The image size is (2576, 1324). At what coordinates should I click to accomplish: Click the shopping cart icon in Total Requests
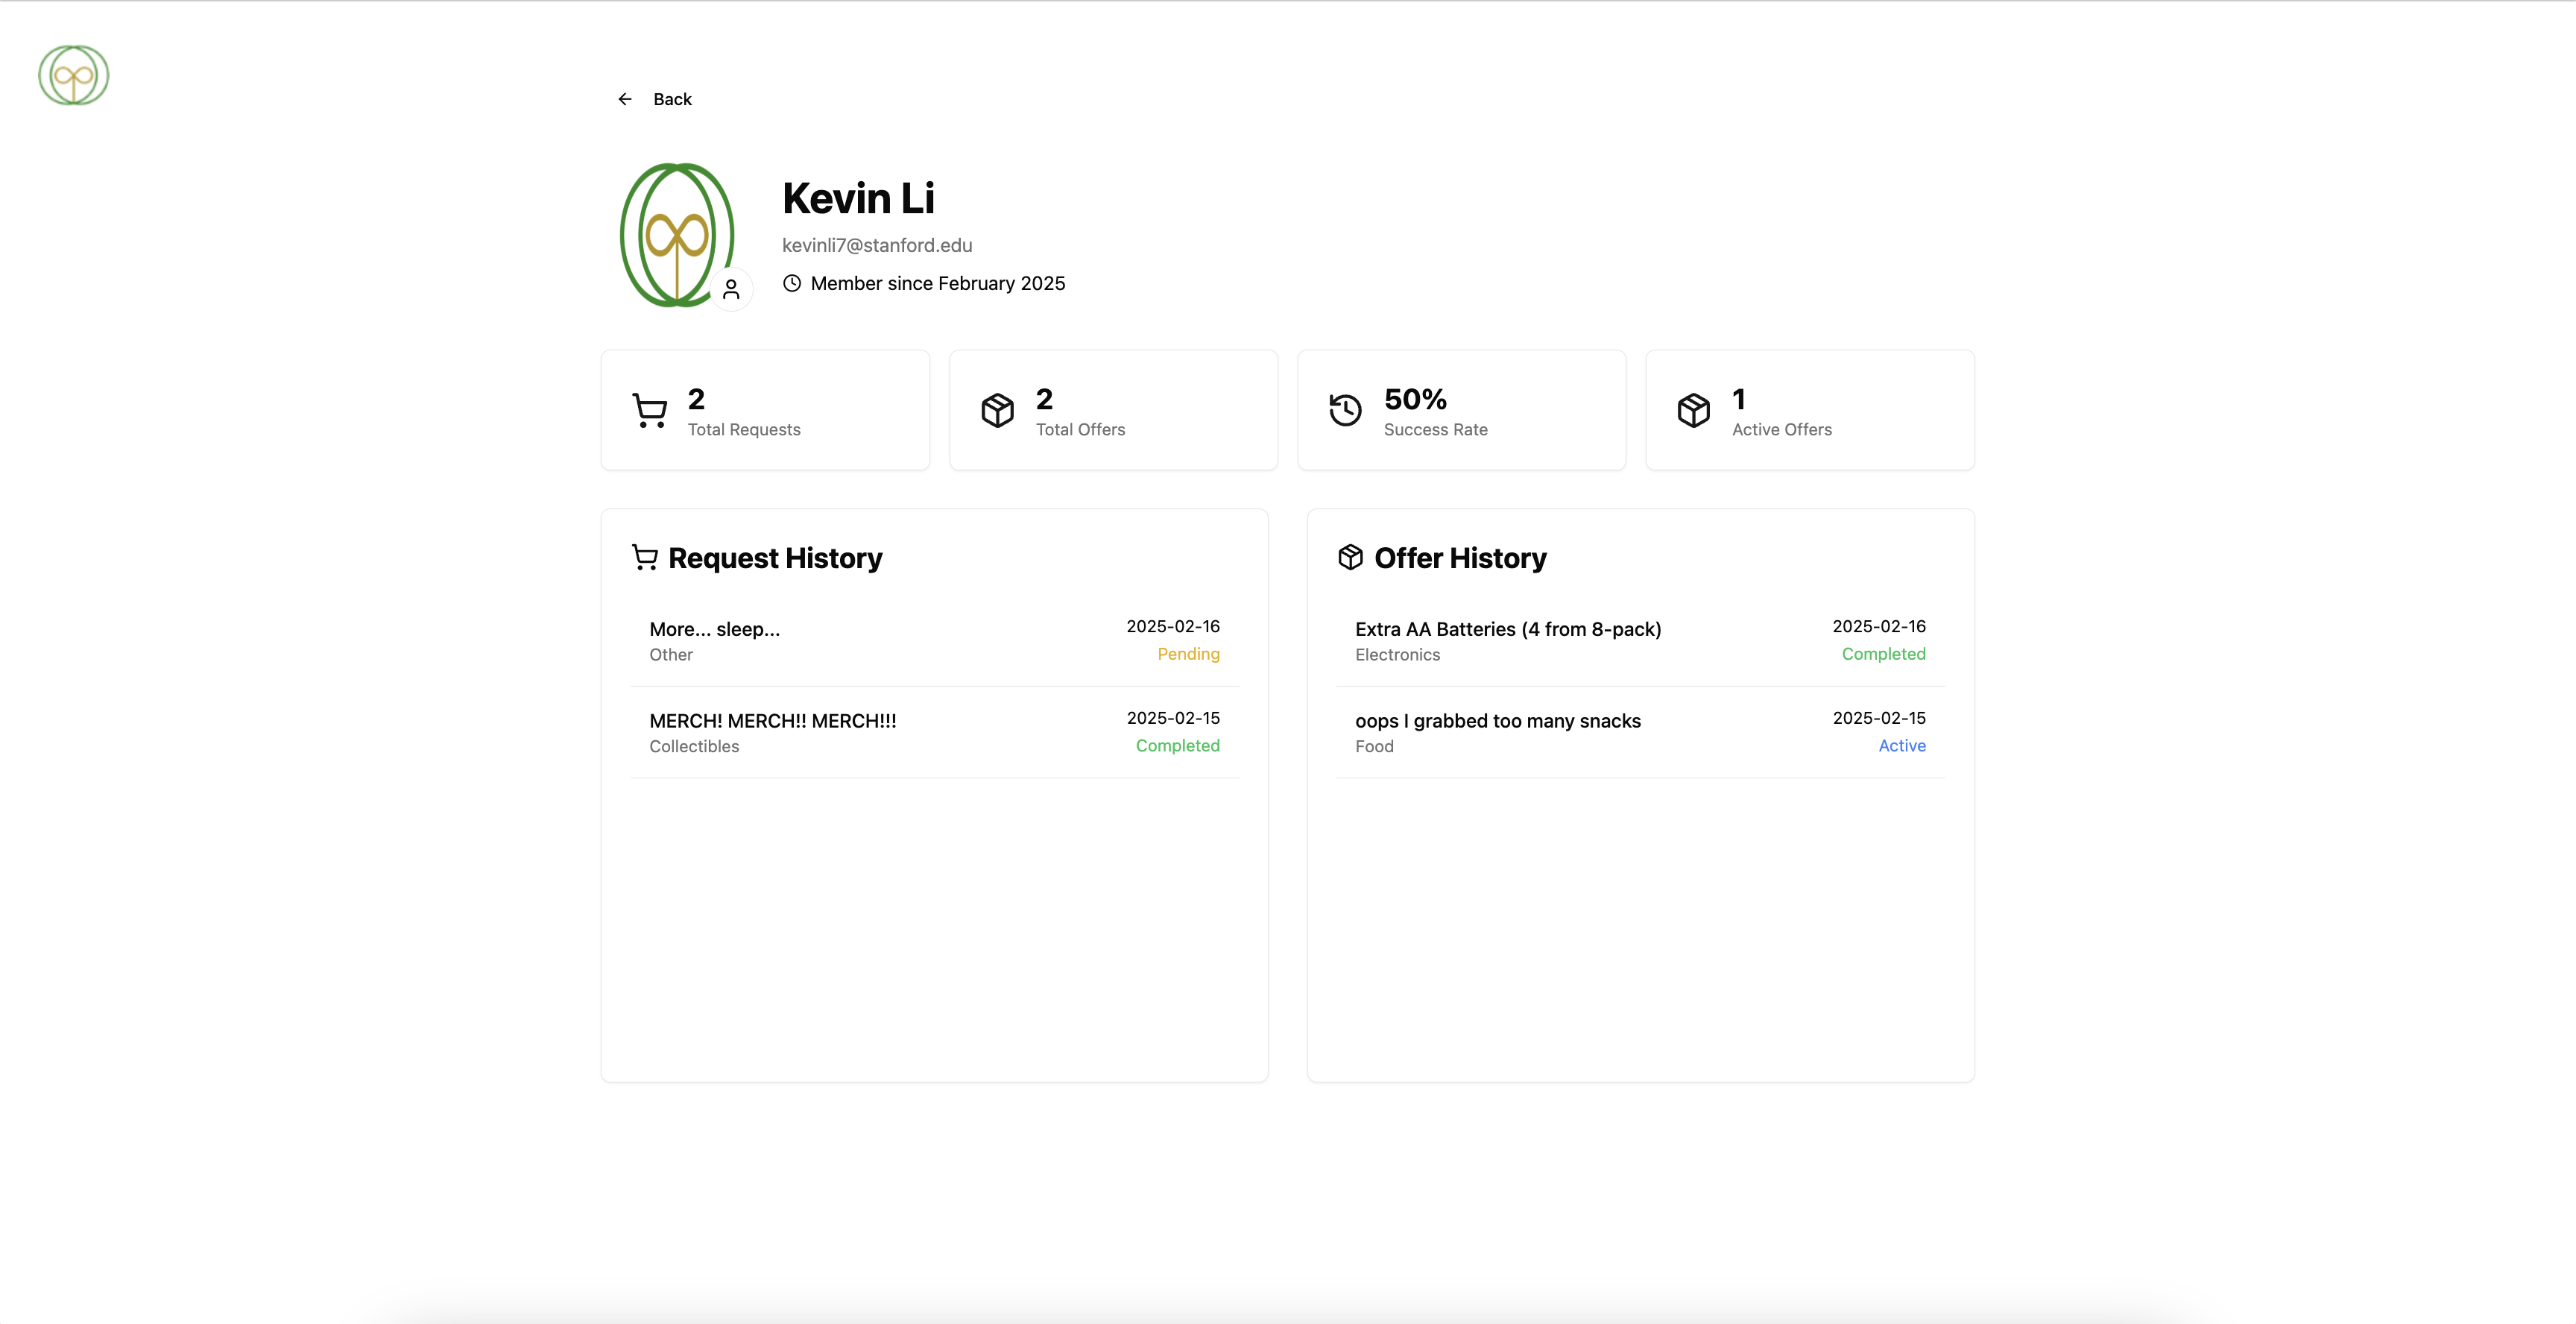coord(650,410)
